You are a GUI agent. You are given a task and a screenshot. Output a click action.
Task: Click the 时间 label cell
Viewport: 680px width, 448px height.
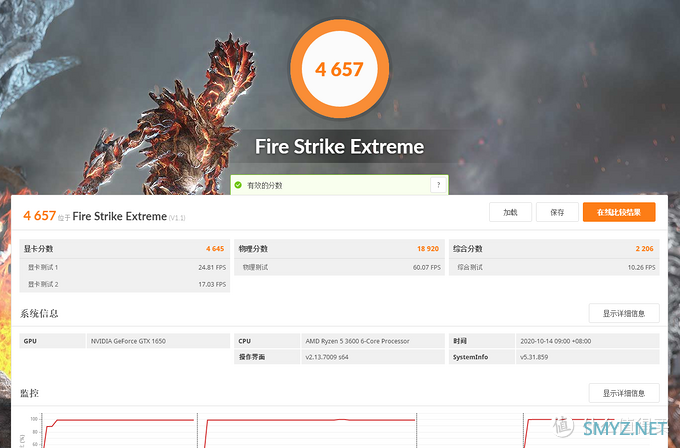click(x=482, y=341)
